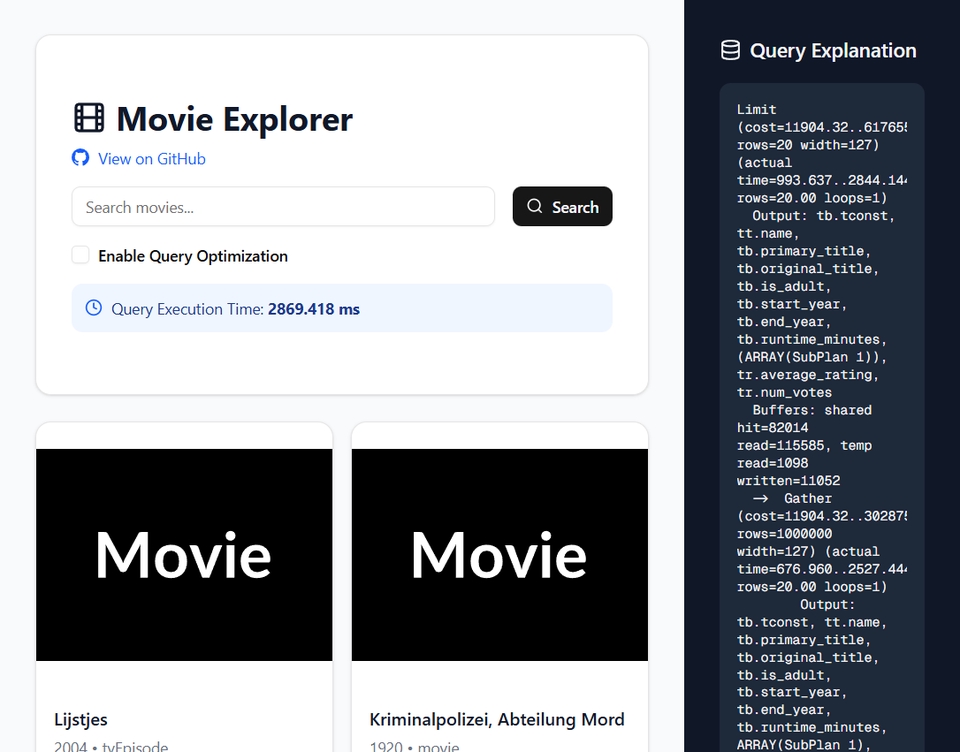Click the written=11052 value in plan

tap(789, 481)
